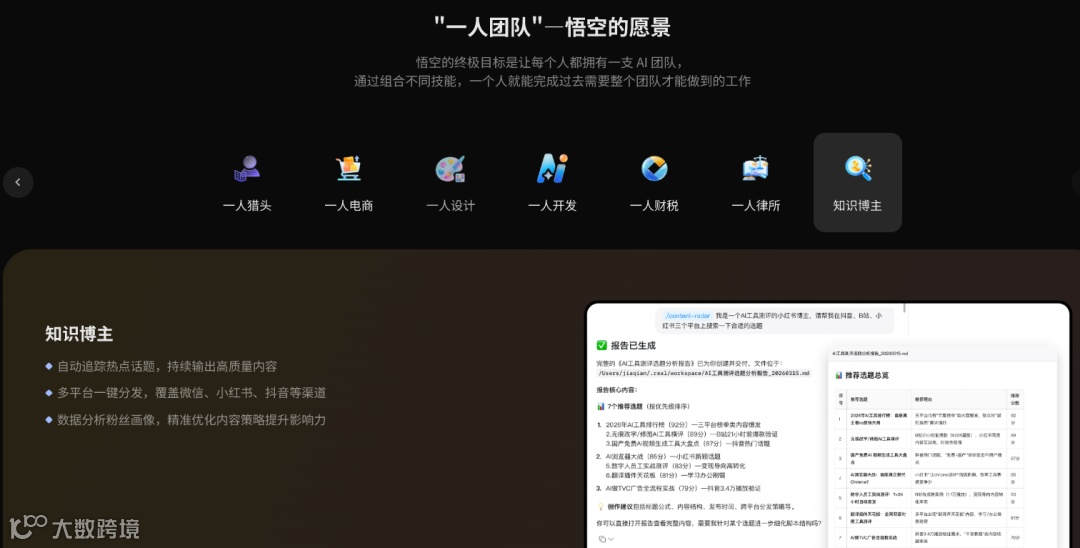Select the 一人猎头 tab
Image resolution: width=1080 pixels, height=548 pixels.
pyautogui.click(x=247, y=182)
